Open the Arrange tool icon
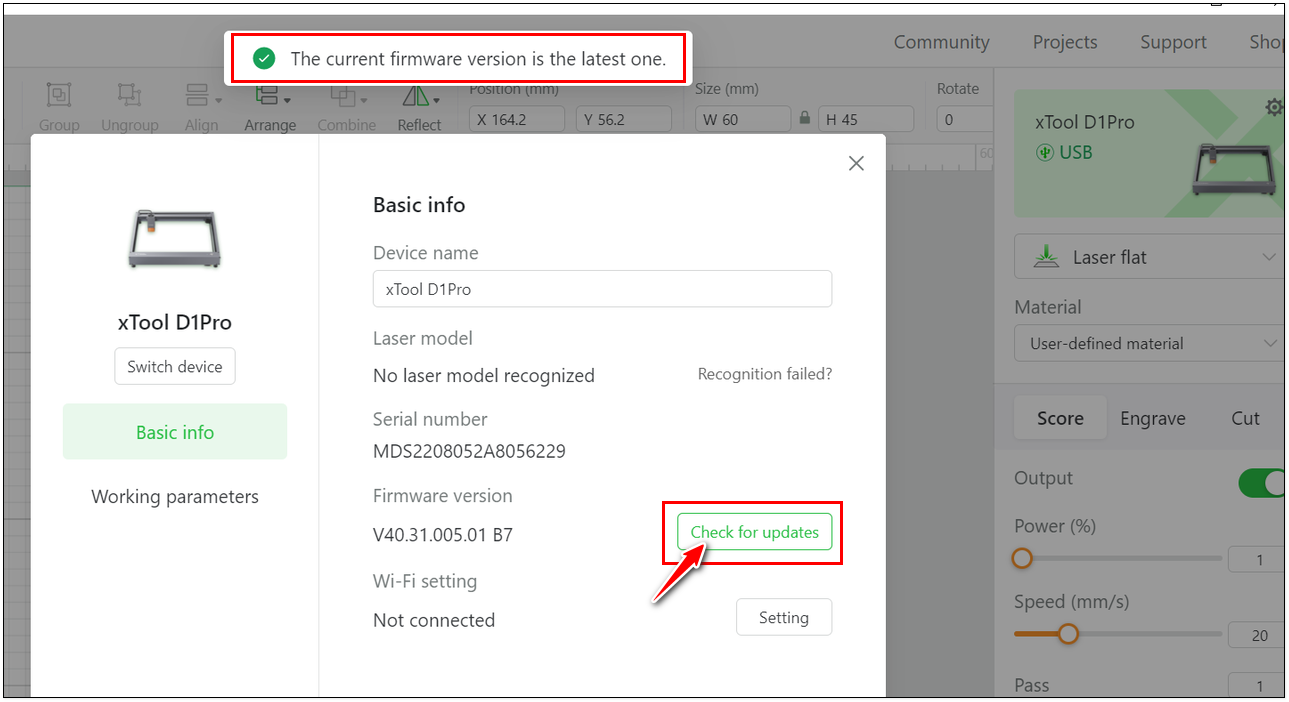The height and width of the screenshot is (702, 1289). click(x=269, y=97)
